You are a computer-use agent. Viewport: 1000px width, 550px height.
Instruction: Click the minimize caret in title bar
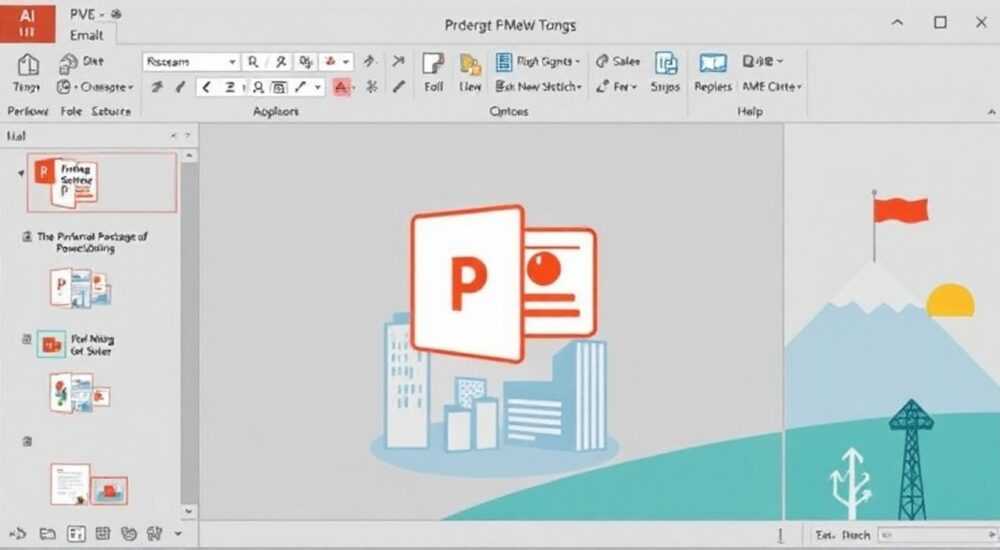pyautogui.click(x=897, y=22)
